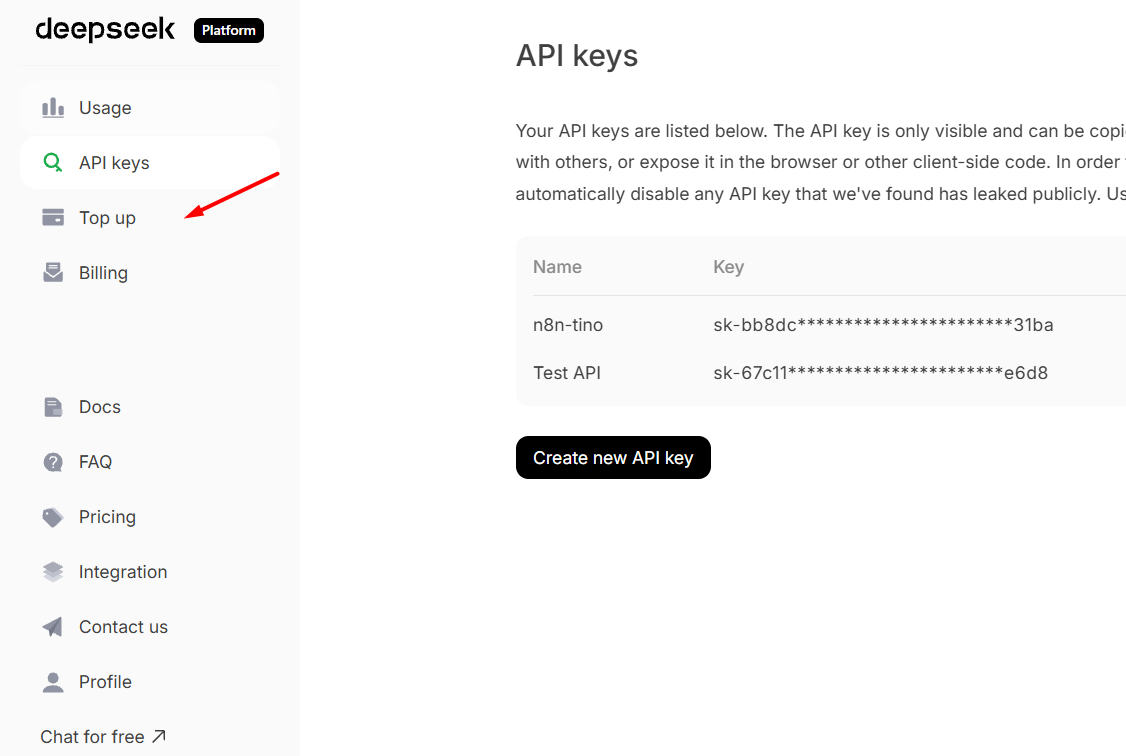The width and height of the screenshot is (1126, 756).
Task: Open the Chat for free link
Action: coord(103,737)
